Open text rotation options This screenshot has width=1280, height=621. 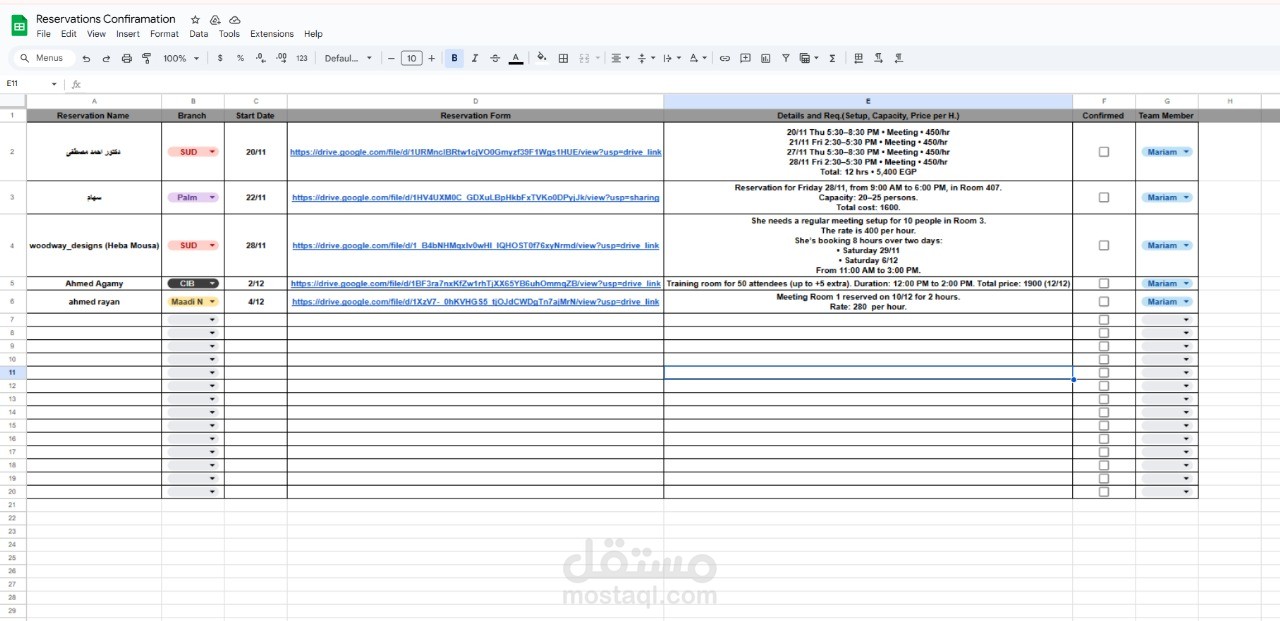pos(698,58)
